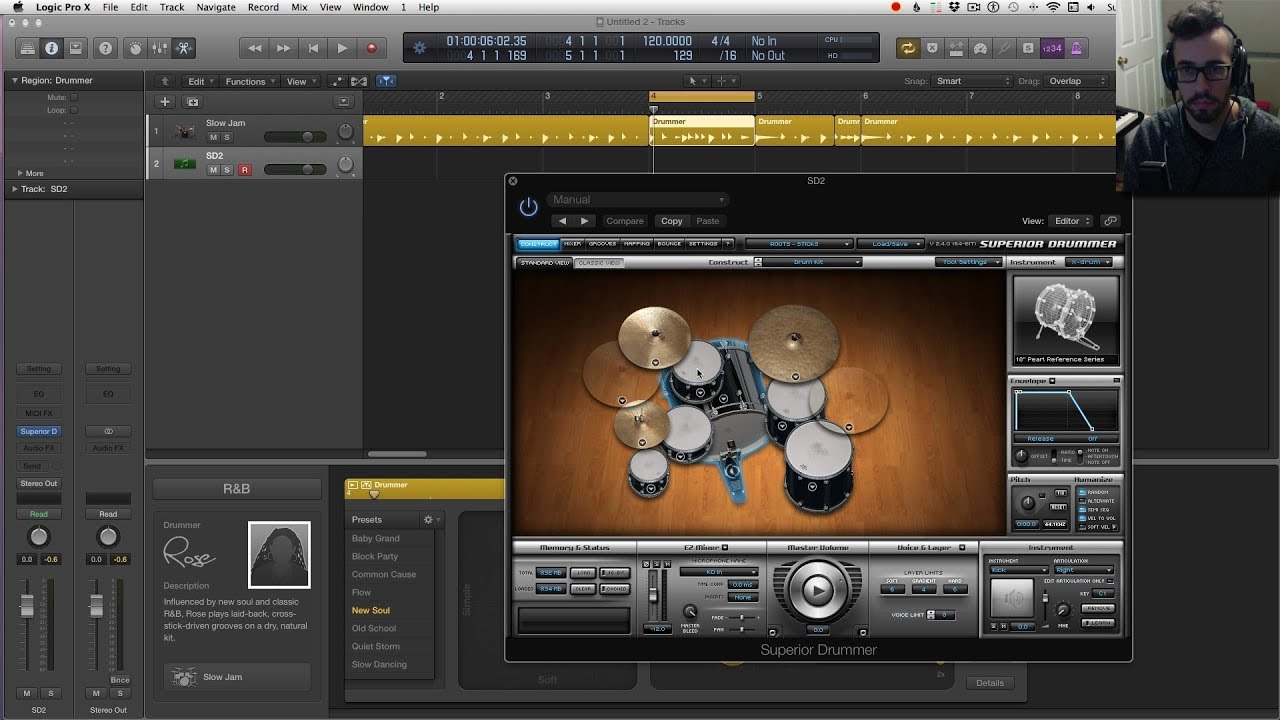Preview sound with Master Volume play button
This screenshot has height=720, width=1280.
point(817,590)
